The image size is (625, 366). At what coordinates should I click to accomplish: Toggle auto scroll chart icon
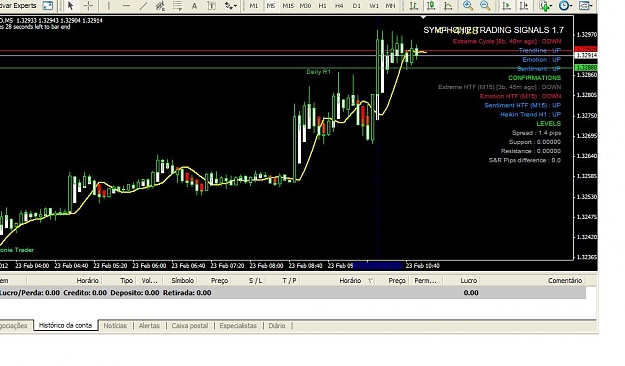pos(507,6)
